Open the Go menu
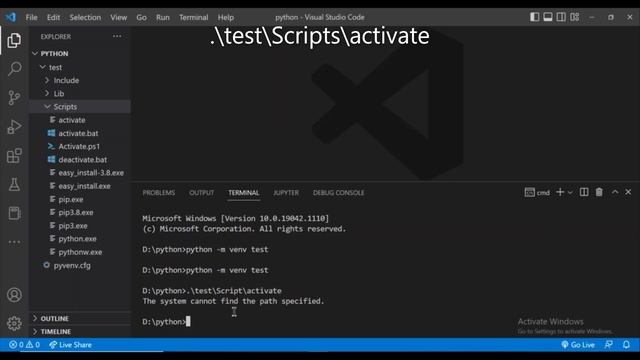 pos(141,17)
